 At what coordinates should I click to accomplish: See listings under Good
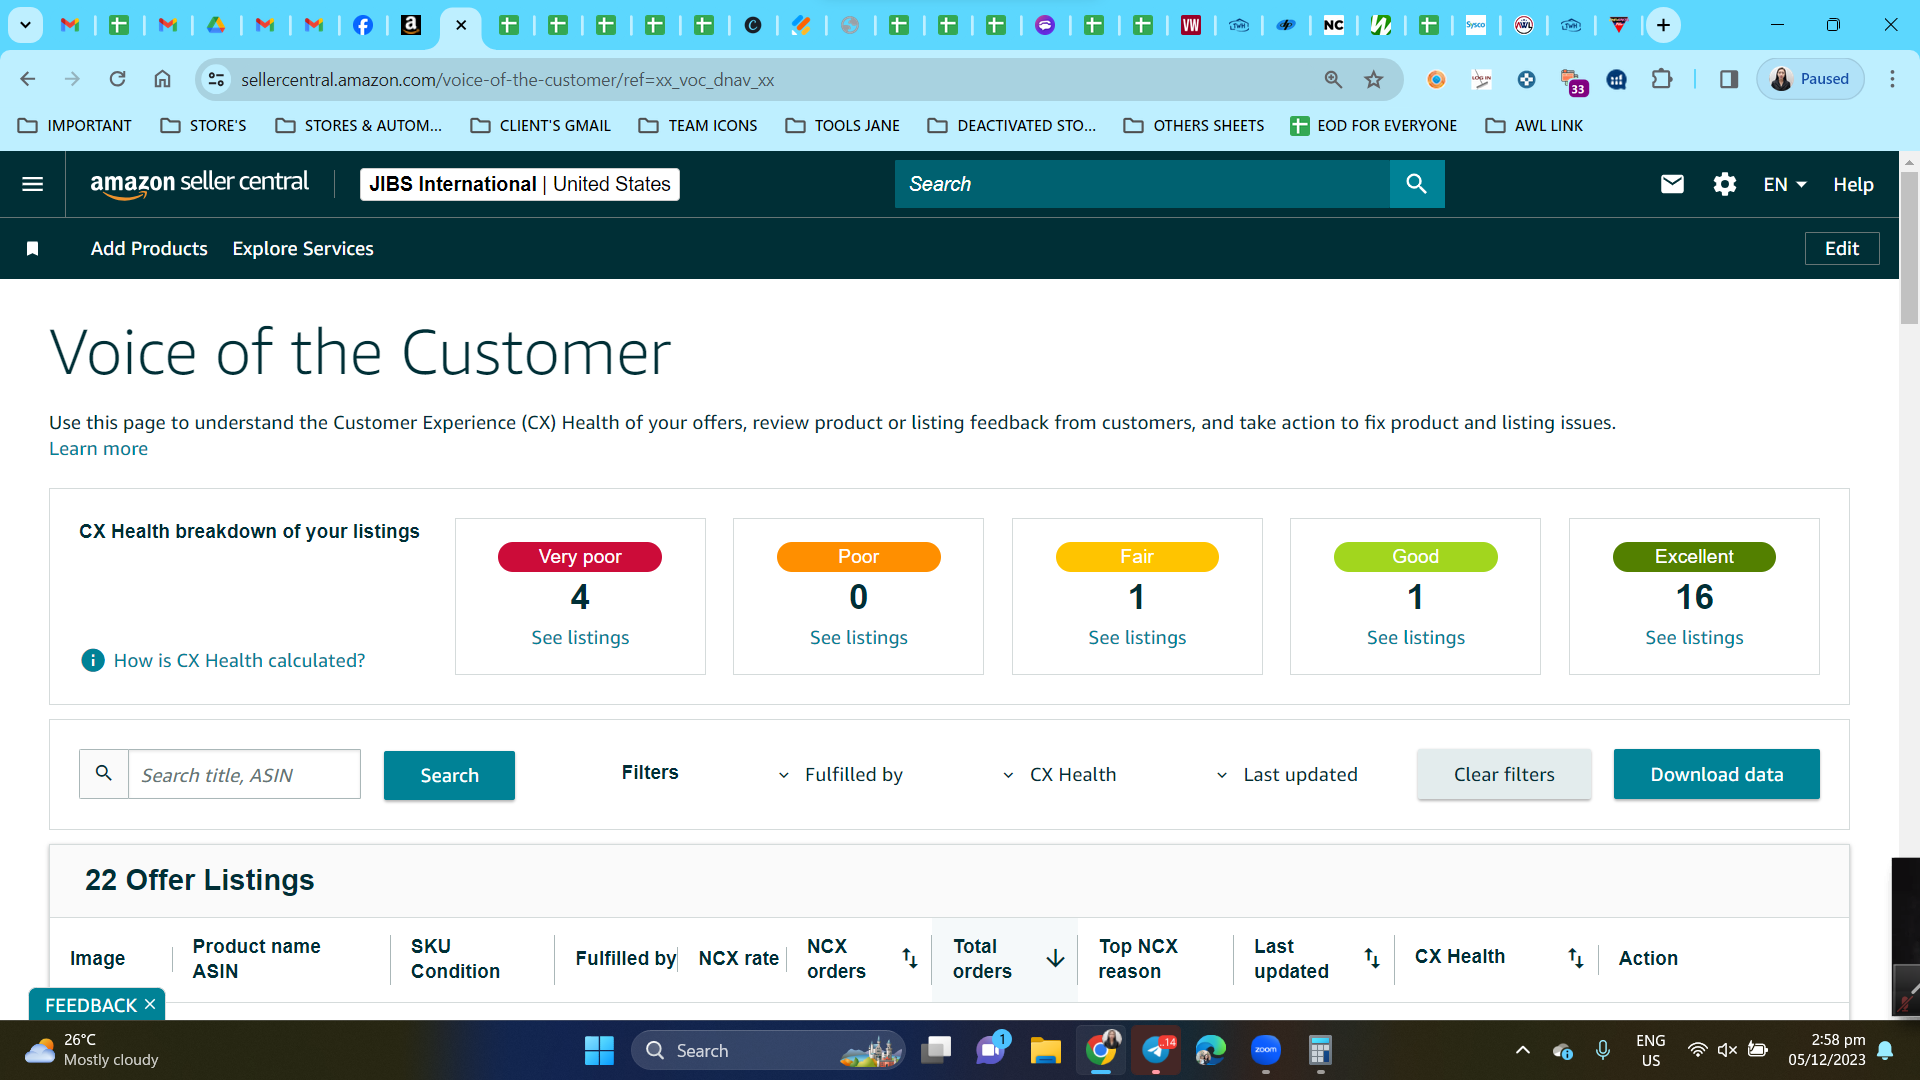pos(1416,638)
